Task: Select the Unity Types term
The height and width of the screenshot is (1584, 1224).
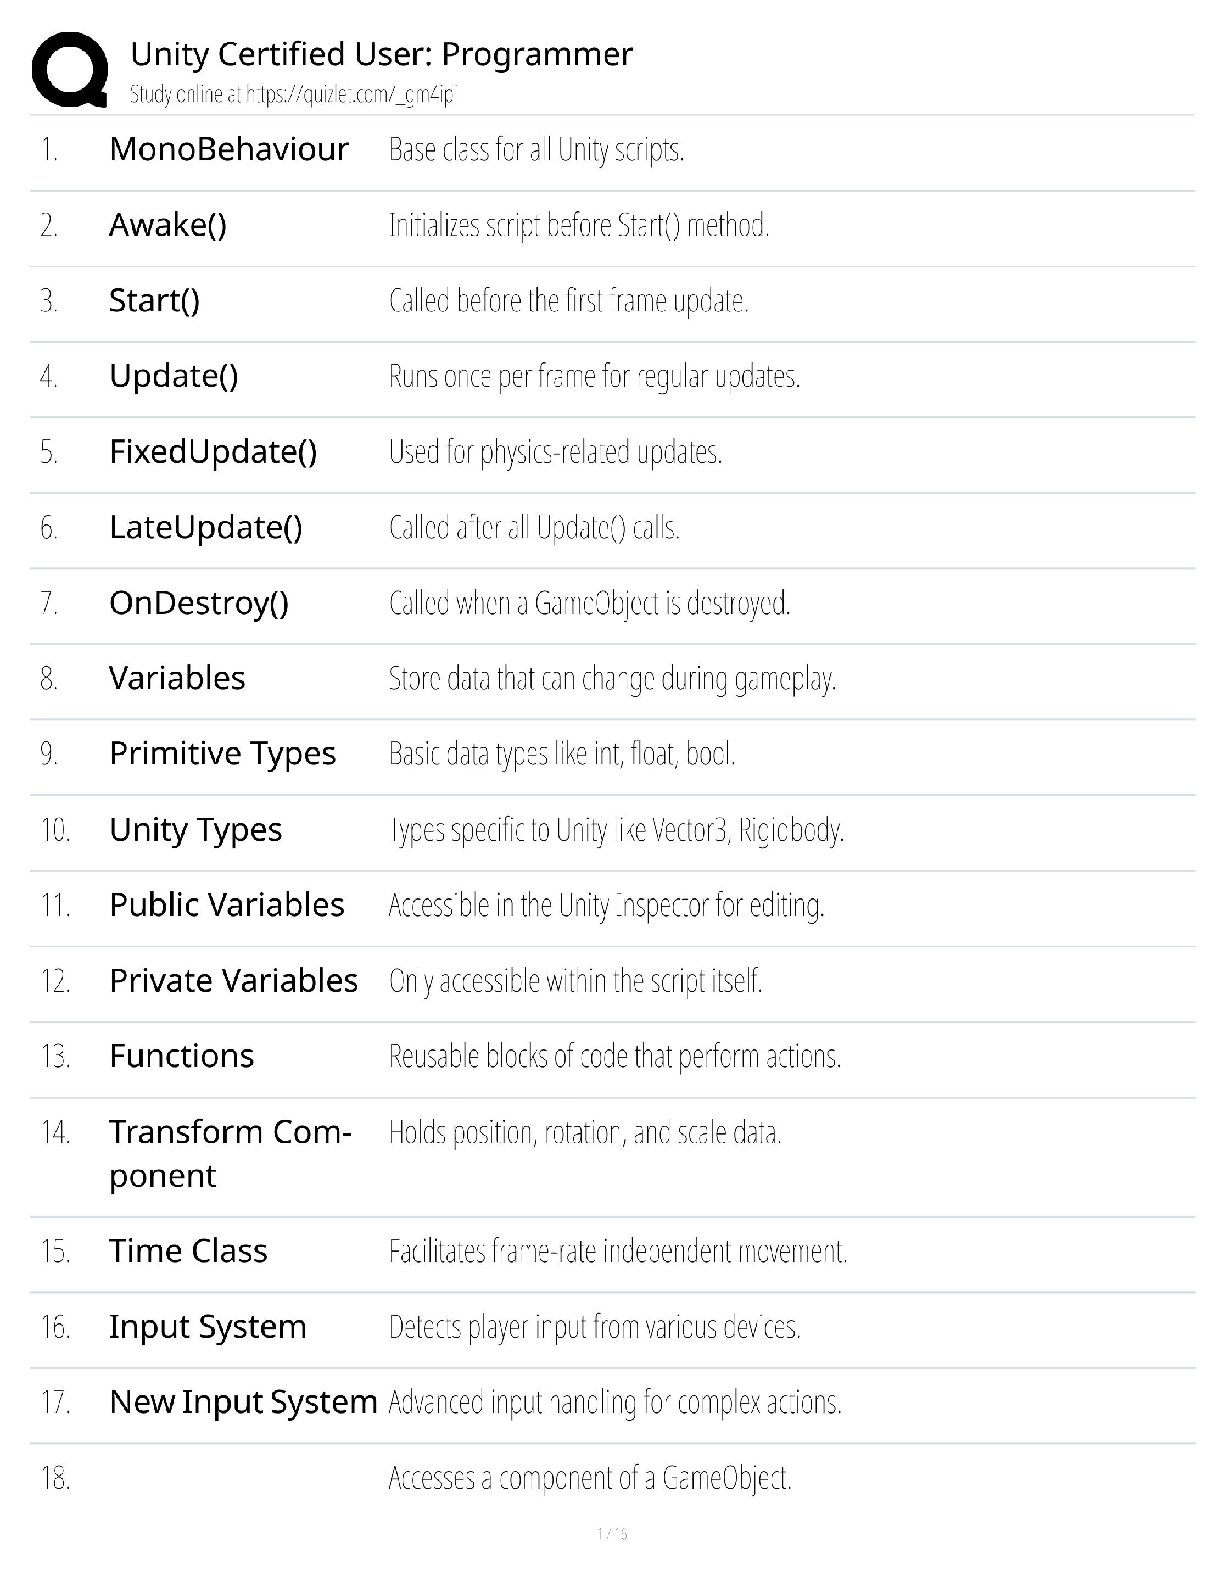Action: point(195,830)
